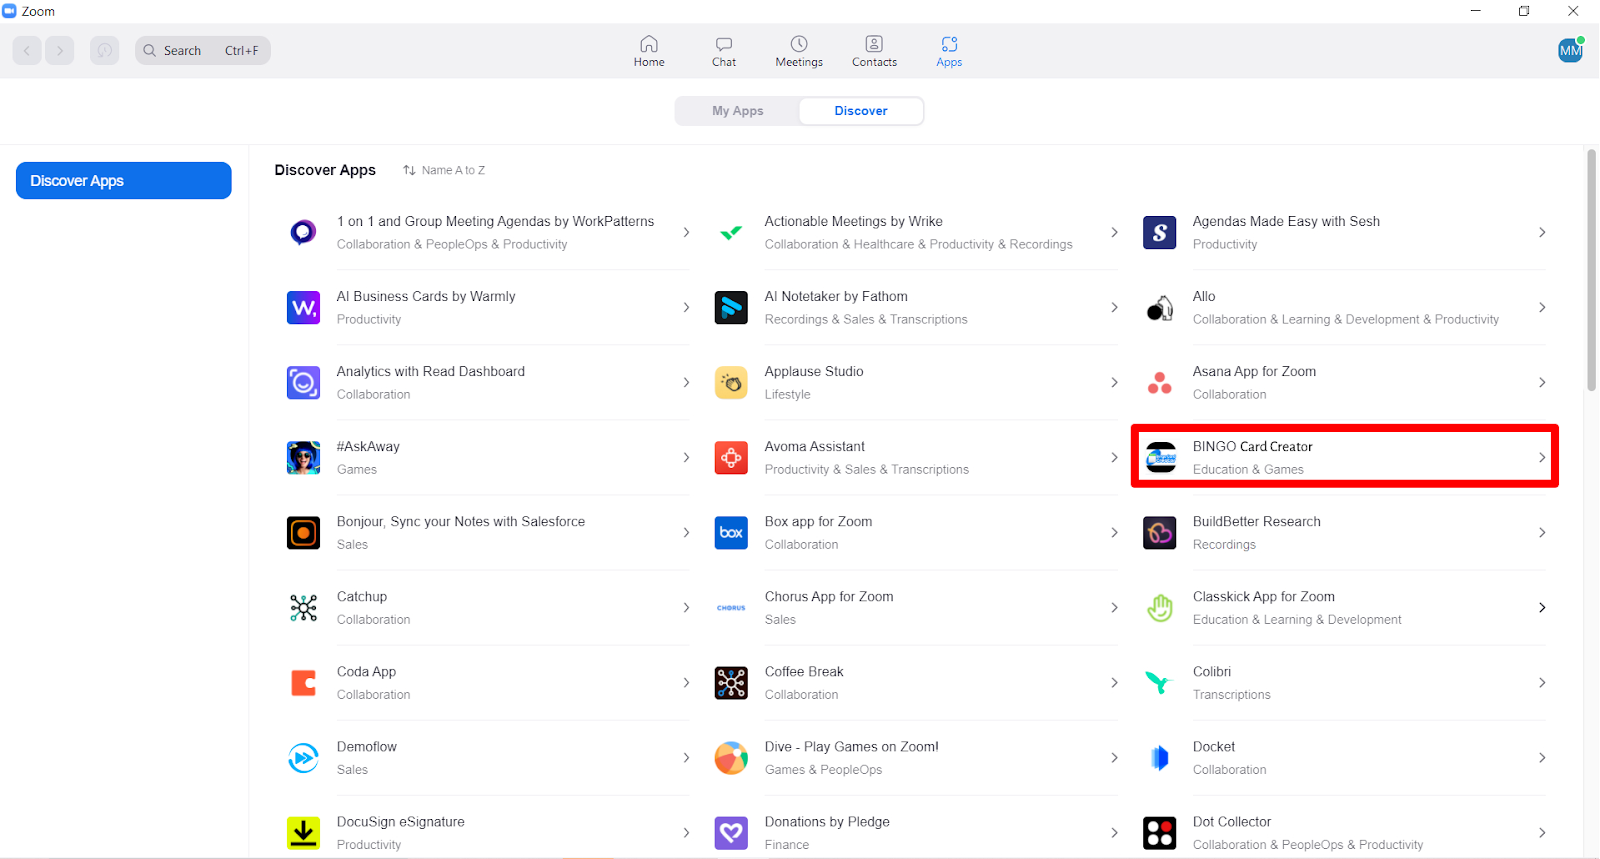Select the Dive games icon

731,758
